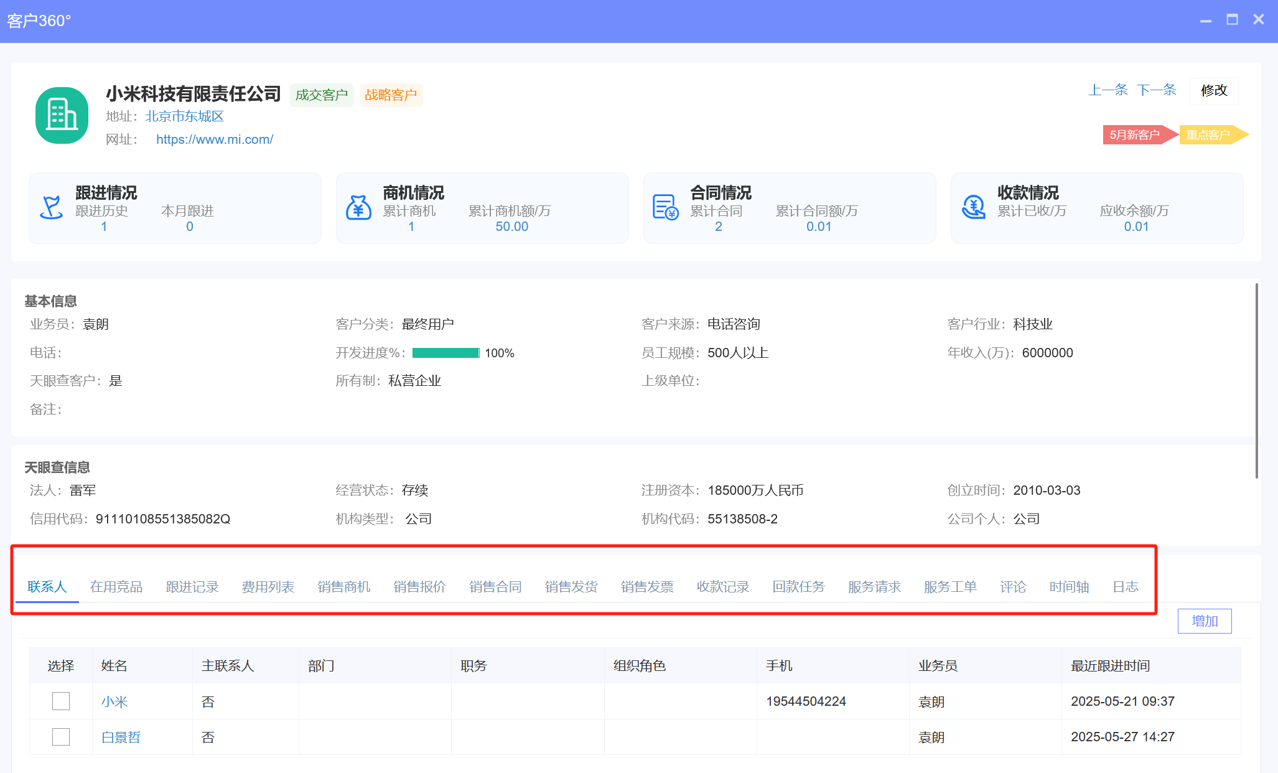
Task: Click the 商机情况 money bag icon
Action: click(359, 207)
